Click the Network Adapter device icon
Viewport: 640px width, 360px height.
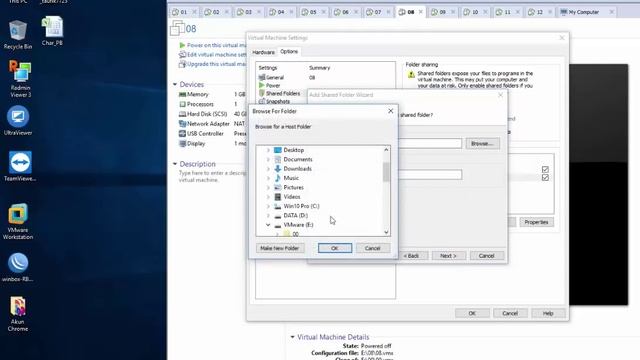click(182, 124)
